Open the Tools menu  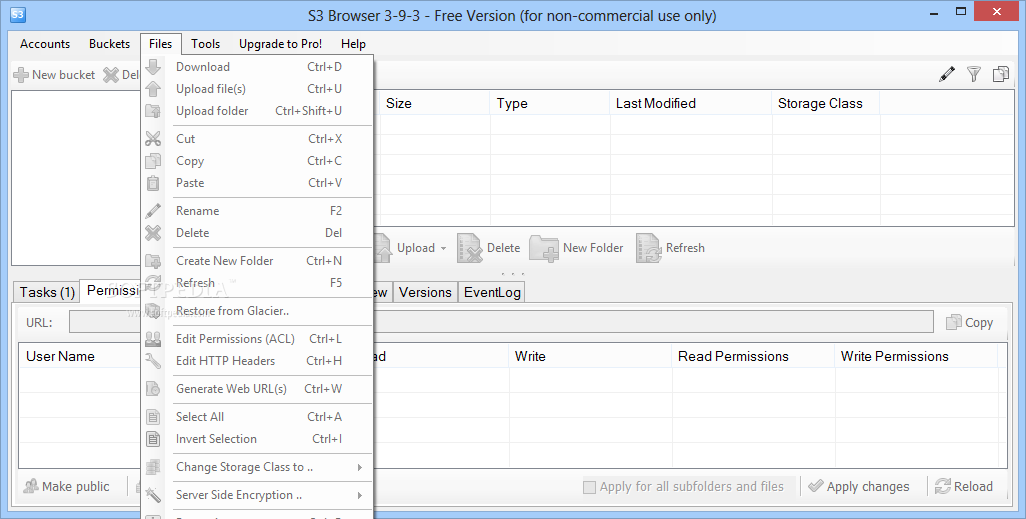tap(205, 44)
